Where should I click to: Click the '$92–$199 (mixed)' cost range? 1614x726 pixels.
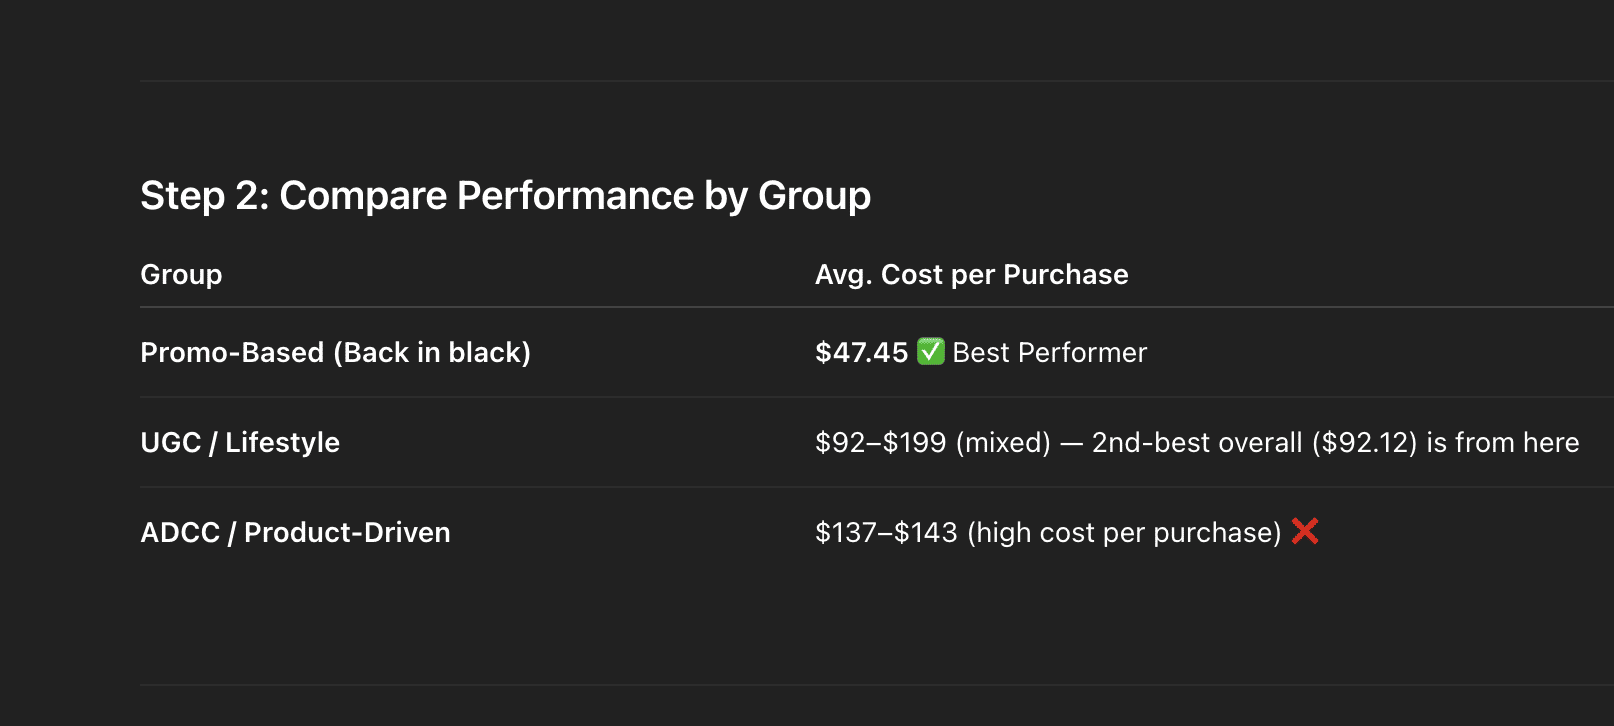tap(933, 443)
